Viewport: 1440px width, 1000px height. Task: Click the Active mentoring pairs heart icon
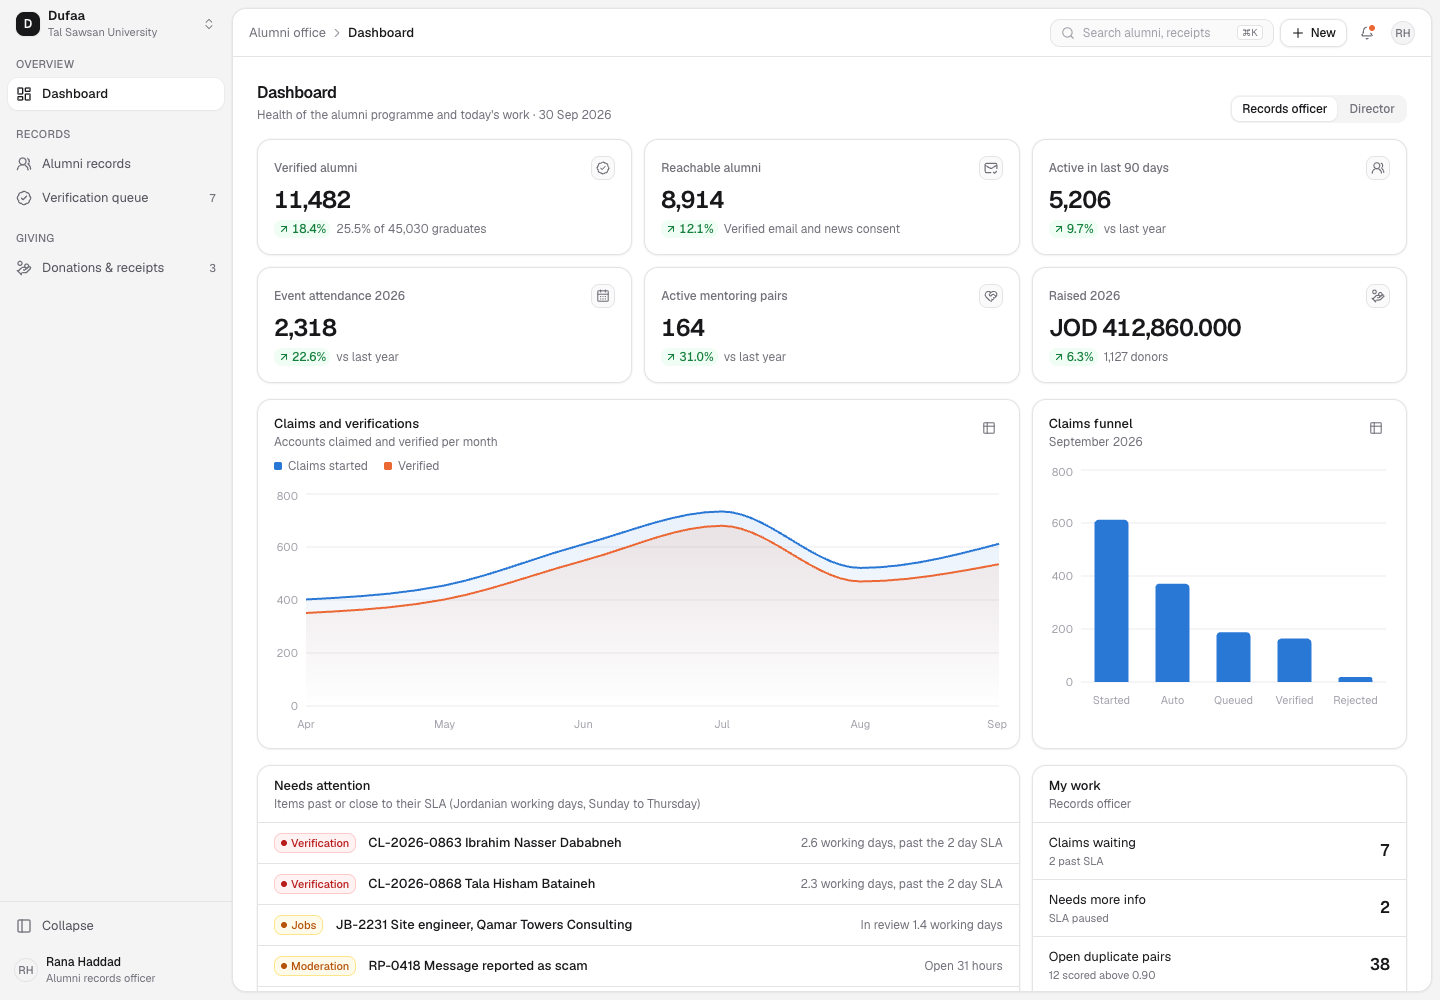point(991,296)
